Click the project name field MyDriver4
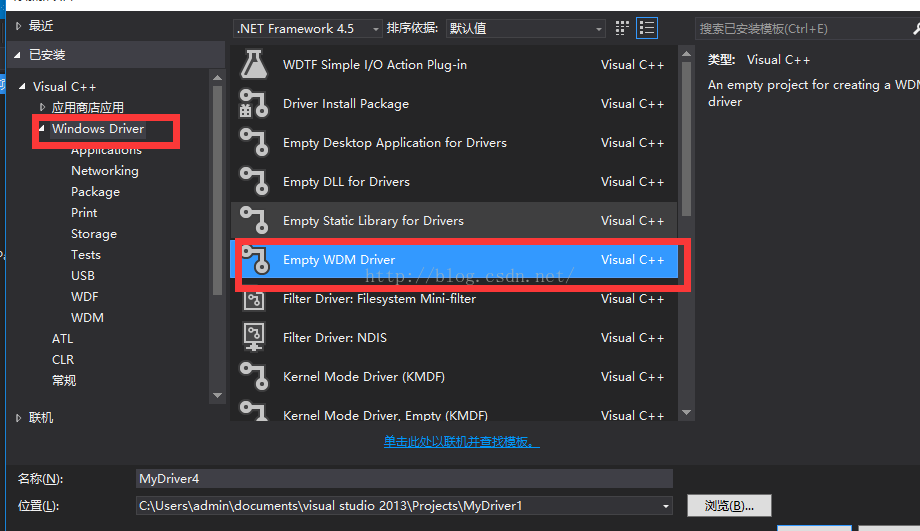The image size is (920, 531). 404,479
